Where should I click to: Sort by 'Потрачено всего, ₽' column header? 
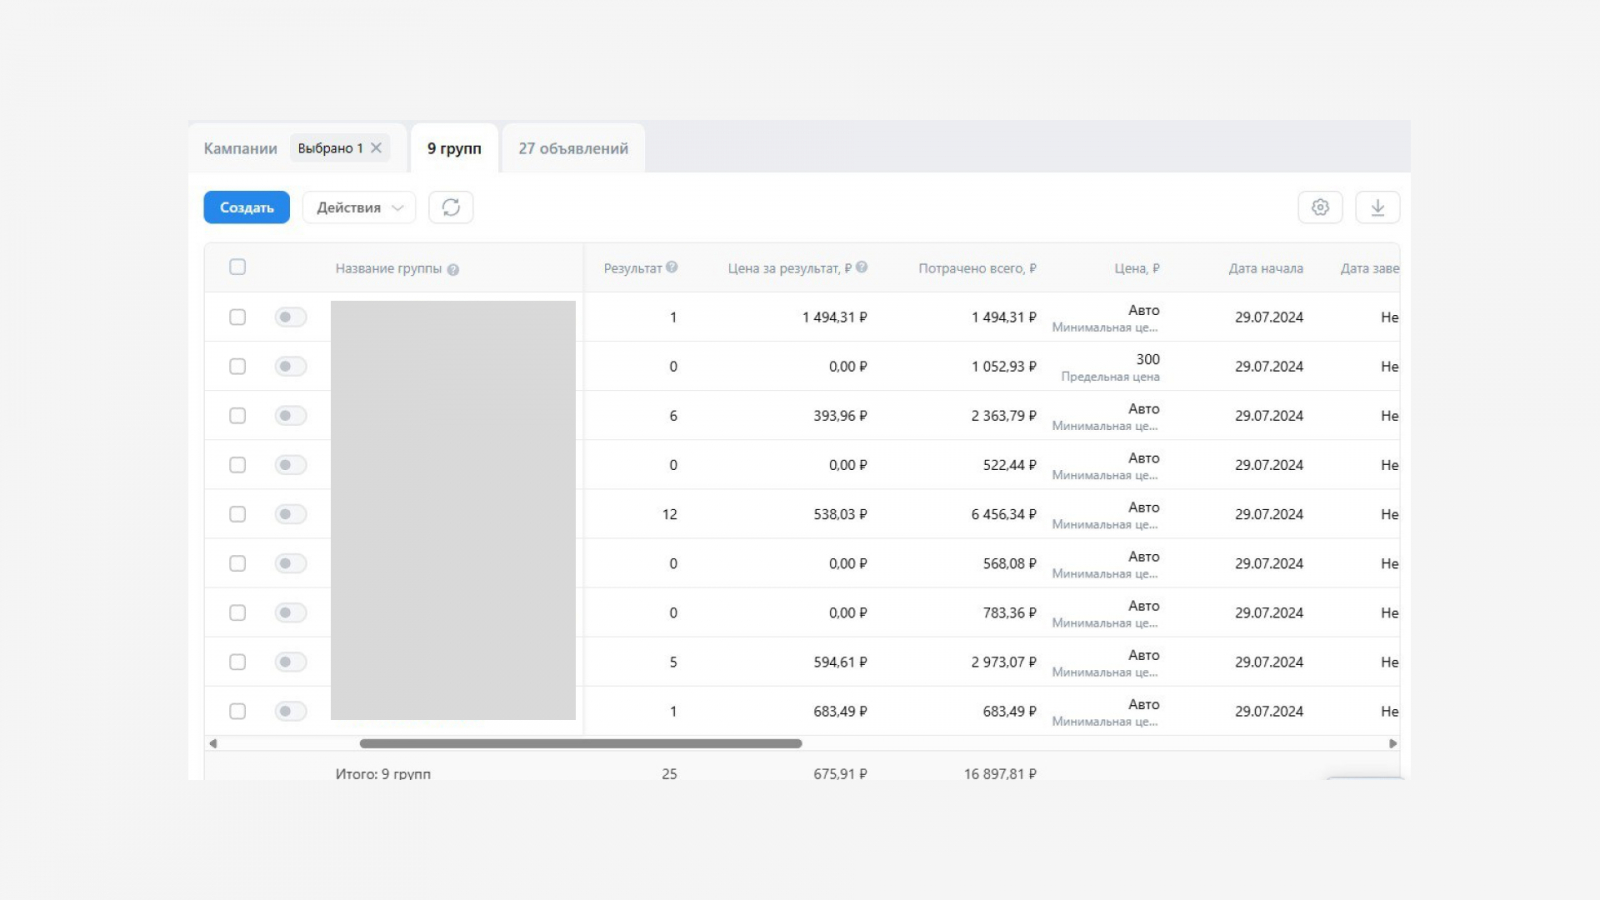977,268
